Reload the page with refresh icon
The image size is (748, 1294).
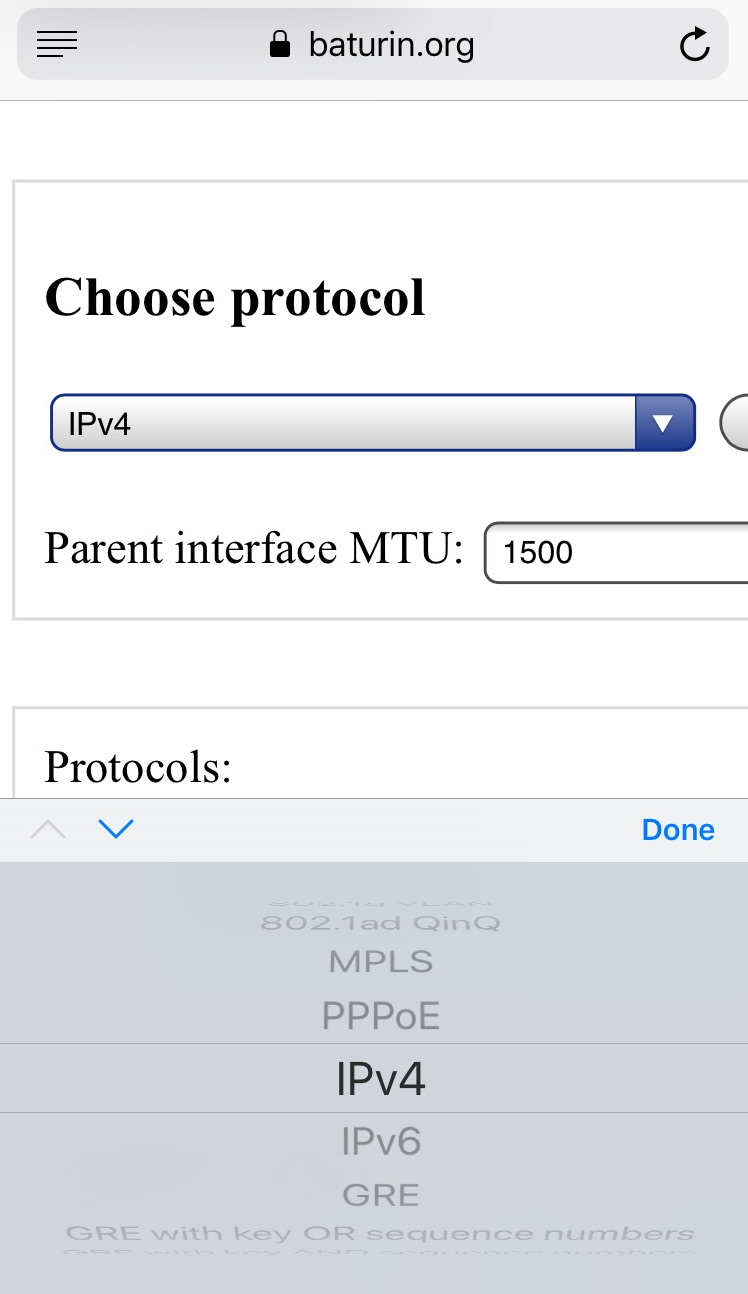[694, 44]
